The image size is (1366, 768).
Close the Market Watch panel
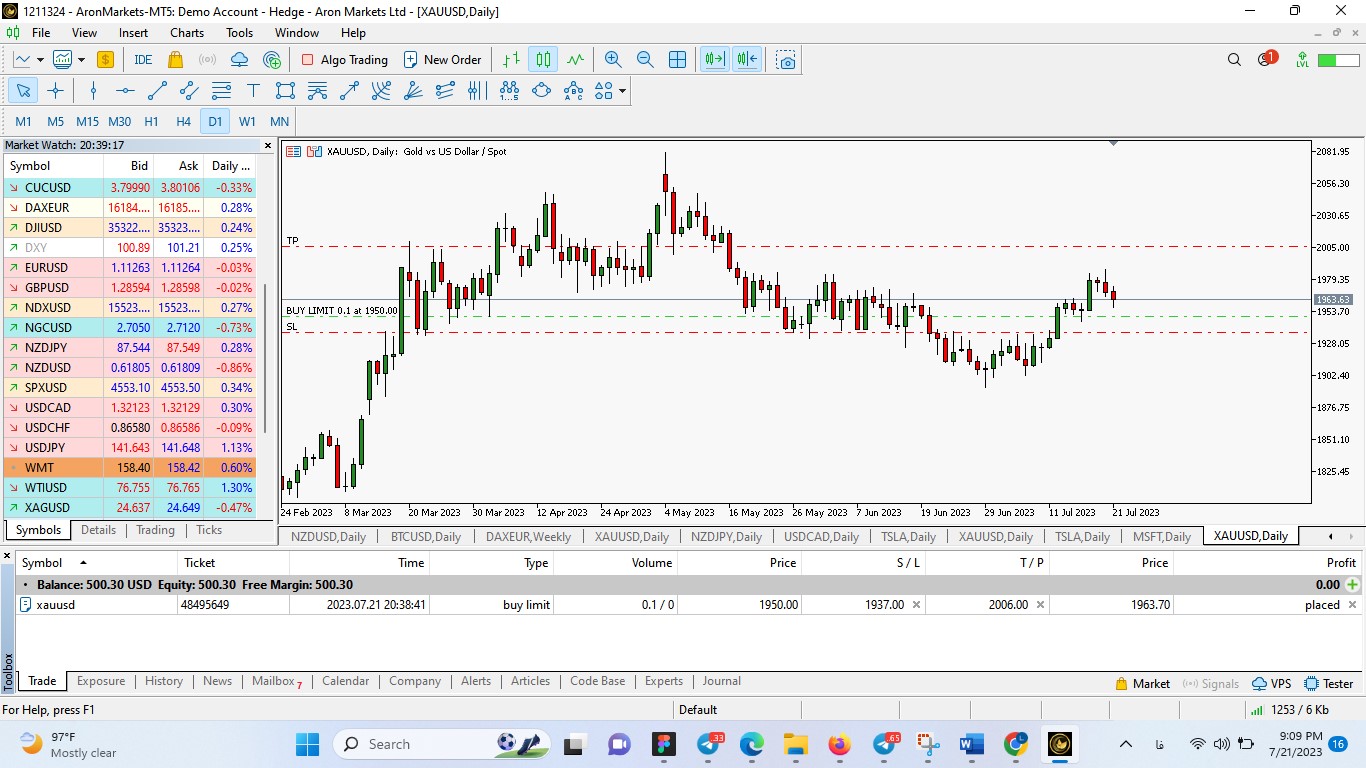click(x=267, y=145)
